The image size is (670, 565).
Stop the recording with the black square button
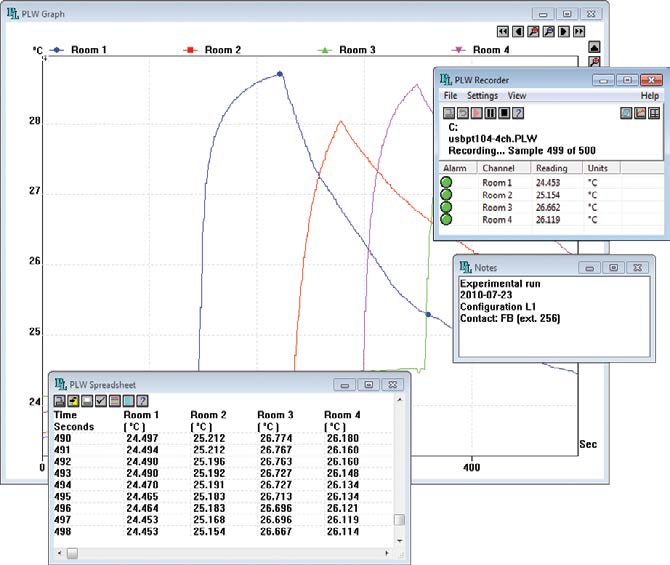tap(505, 112)
